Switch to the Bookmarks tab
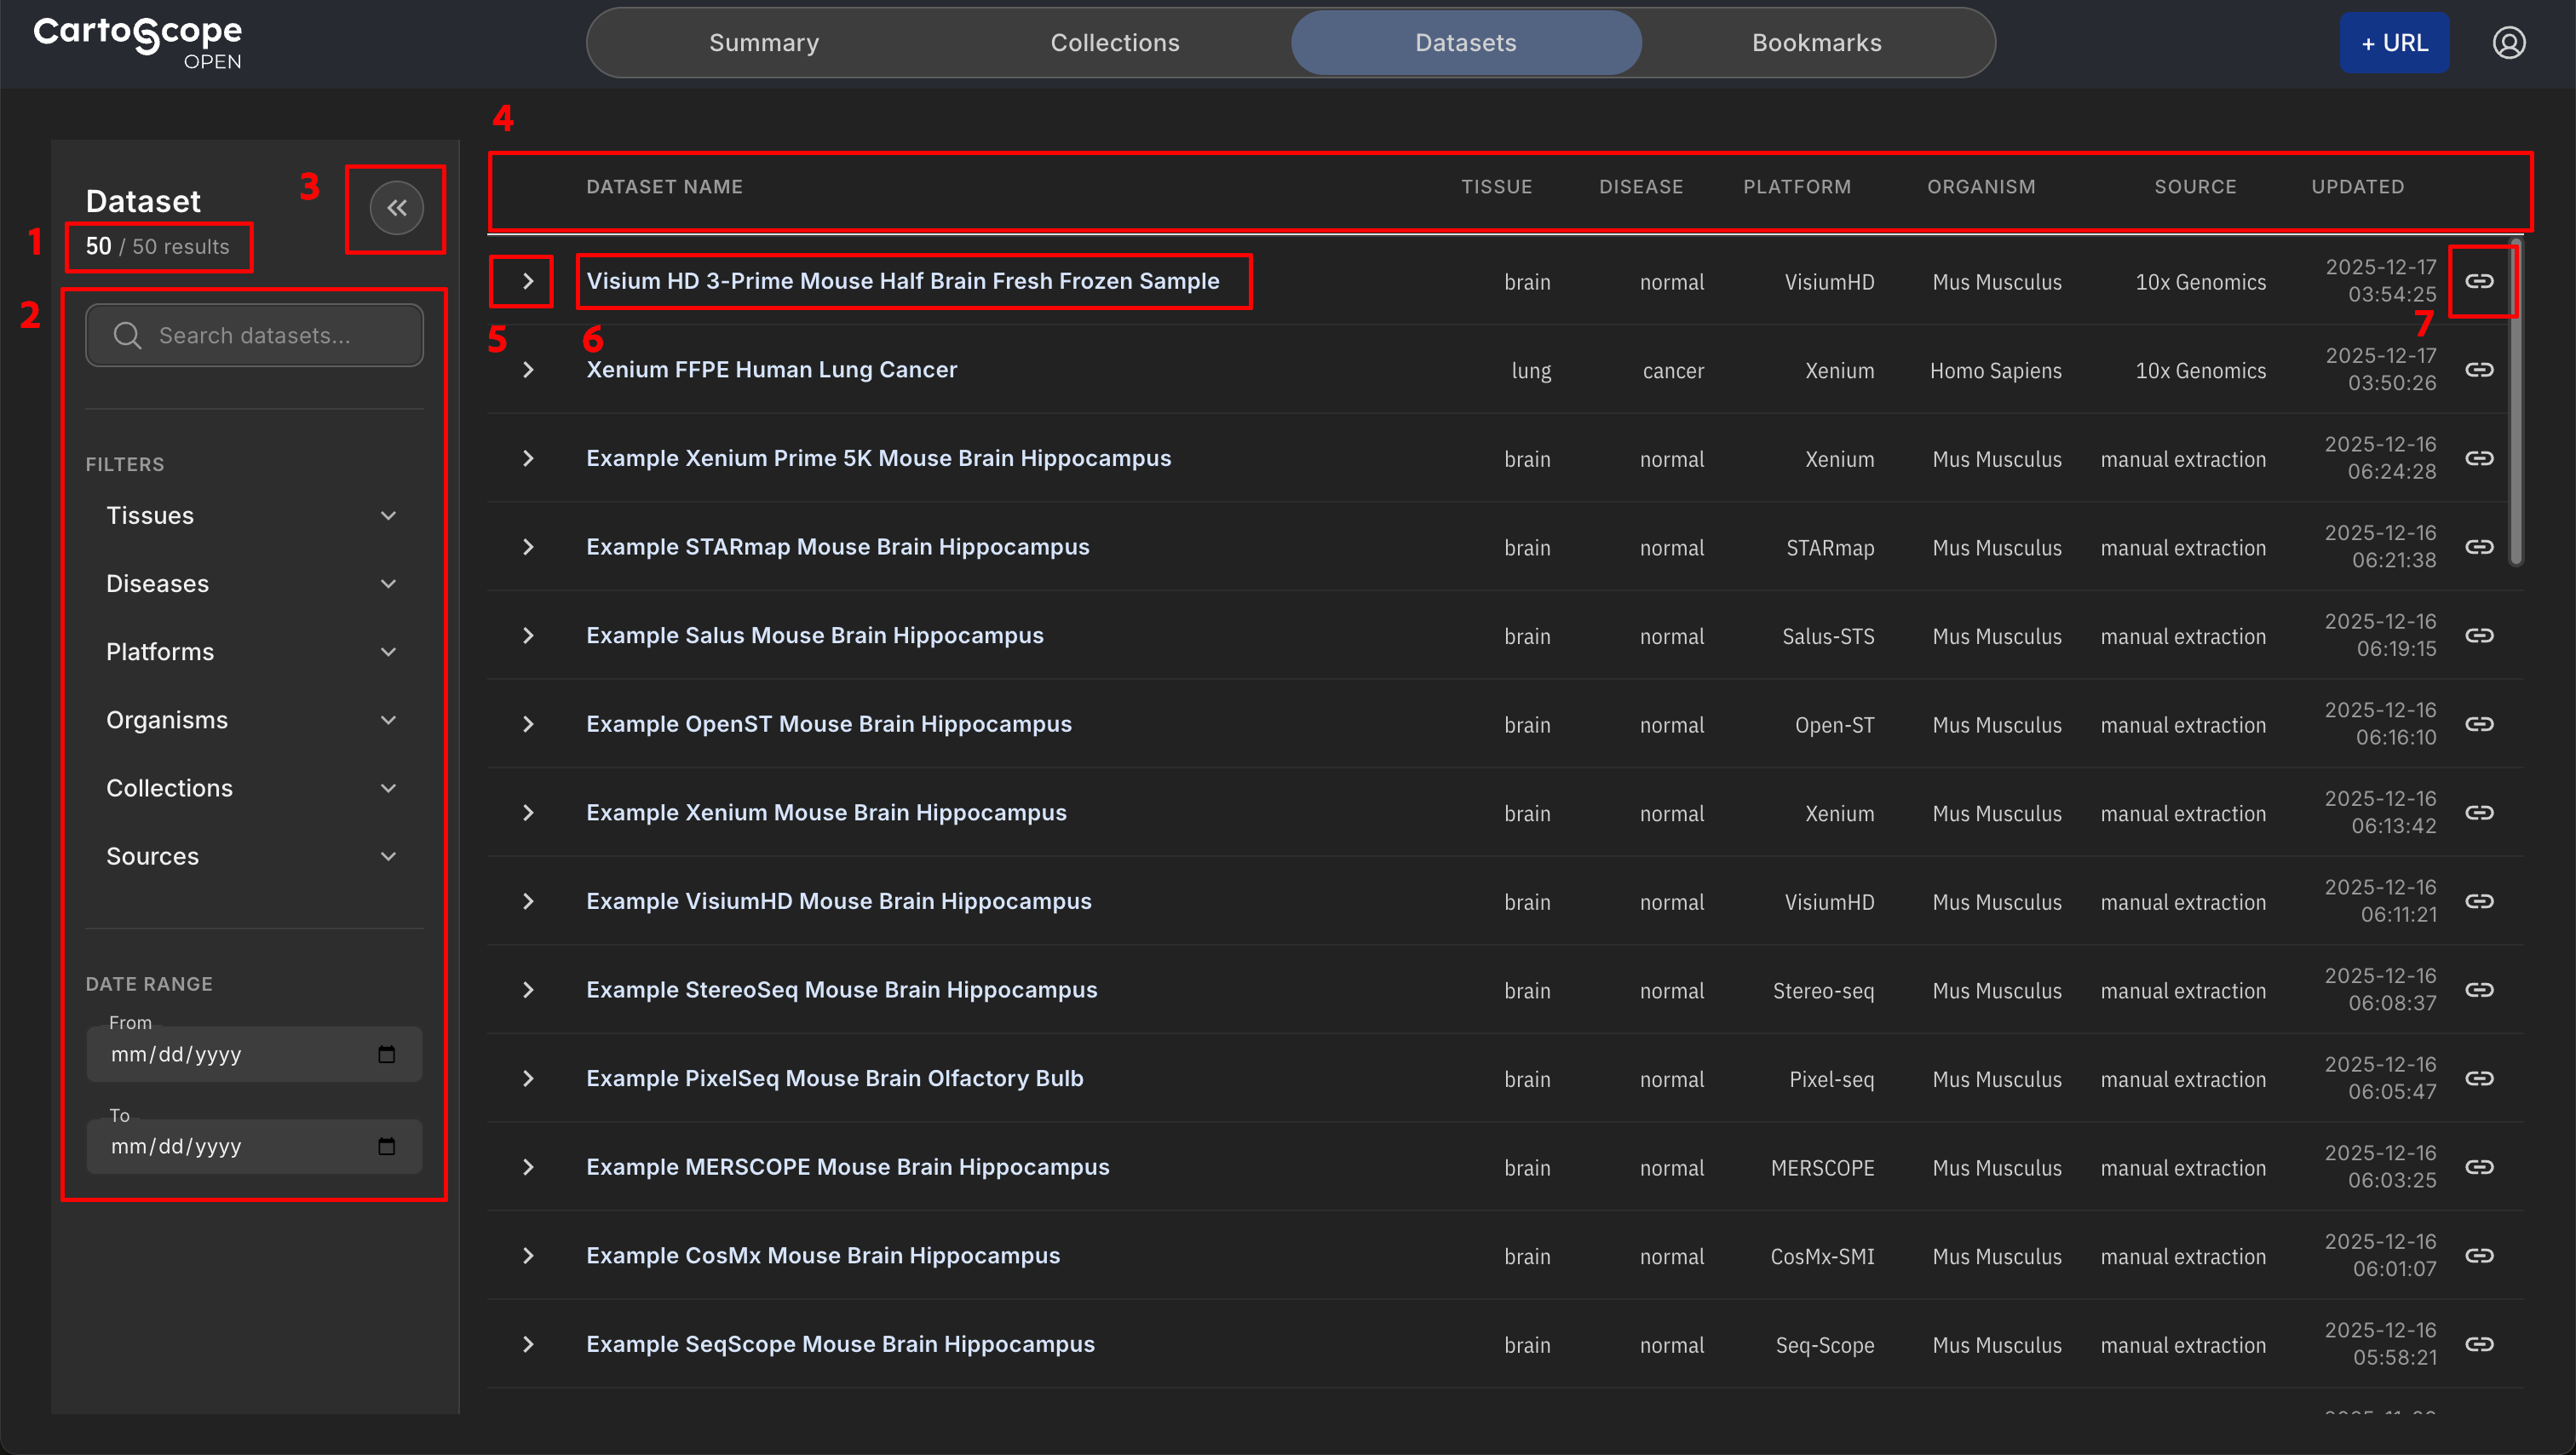Screen dimensions: 2576x1455 [1816, 43]
